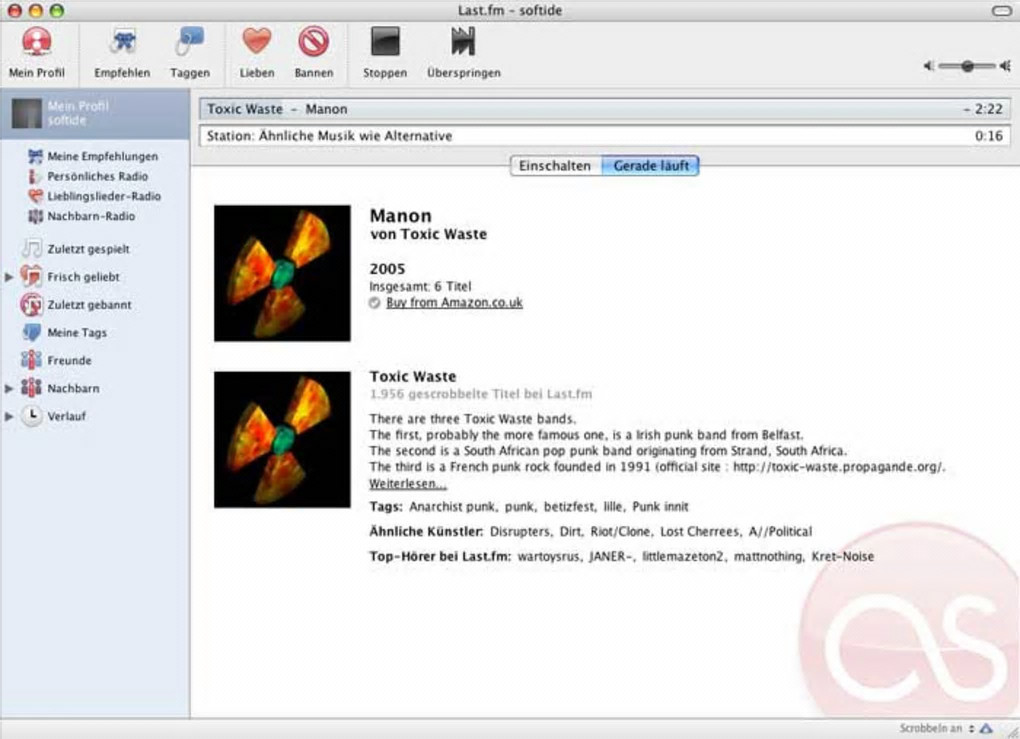This screenshot has width=1020, height=739.
Task: Switch to the Einschalten tab
Action: point(556,166)
